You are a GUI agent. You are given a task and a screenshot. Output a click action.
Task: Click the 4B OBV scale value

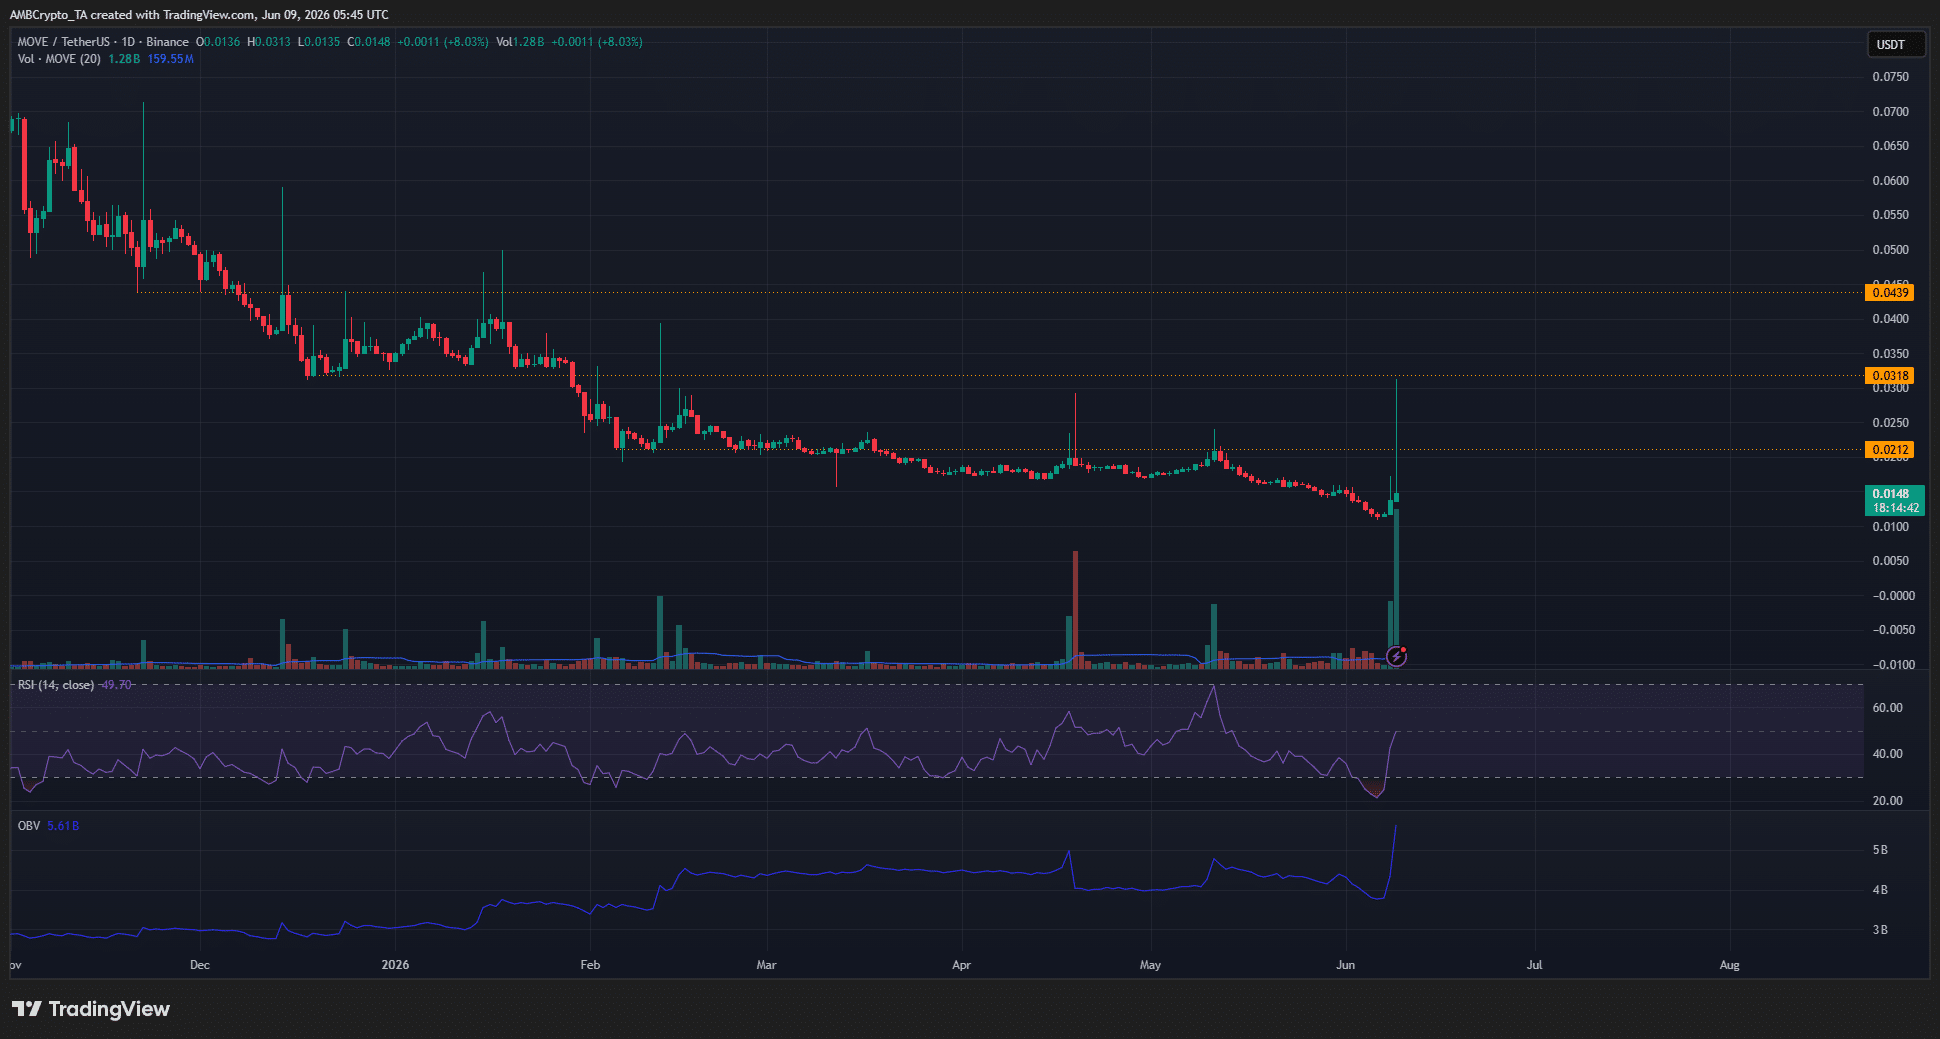click(x=1880, y=890)
